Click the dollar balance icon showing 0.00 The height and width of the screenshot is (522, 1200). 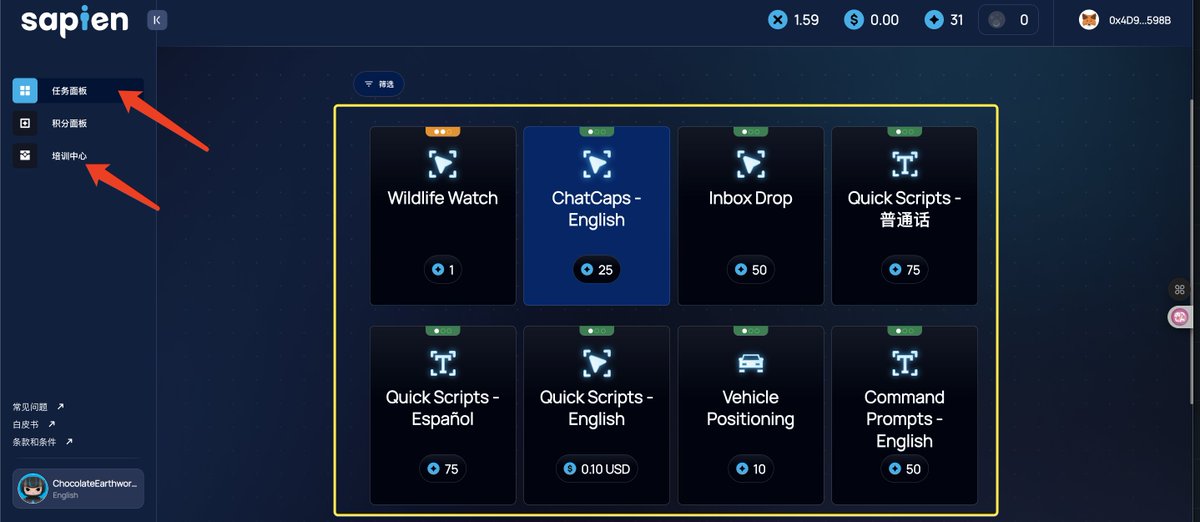(x=853, y=20)
